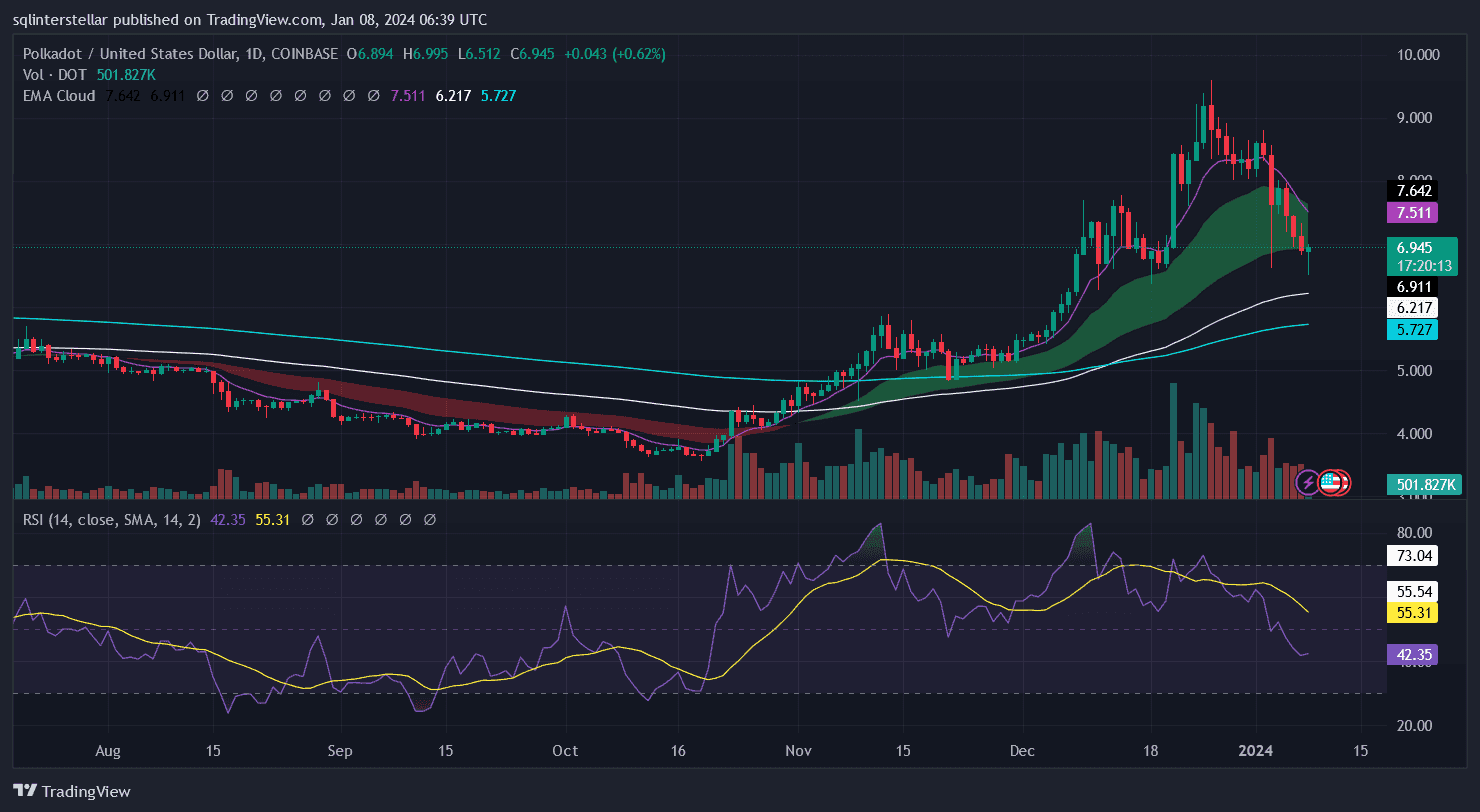Viewport: 1480px width, 812px height.
Task: Click the yellow 55.31 RSI axis label
Action: [1410, 610]
